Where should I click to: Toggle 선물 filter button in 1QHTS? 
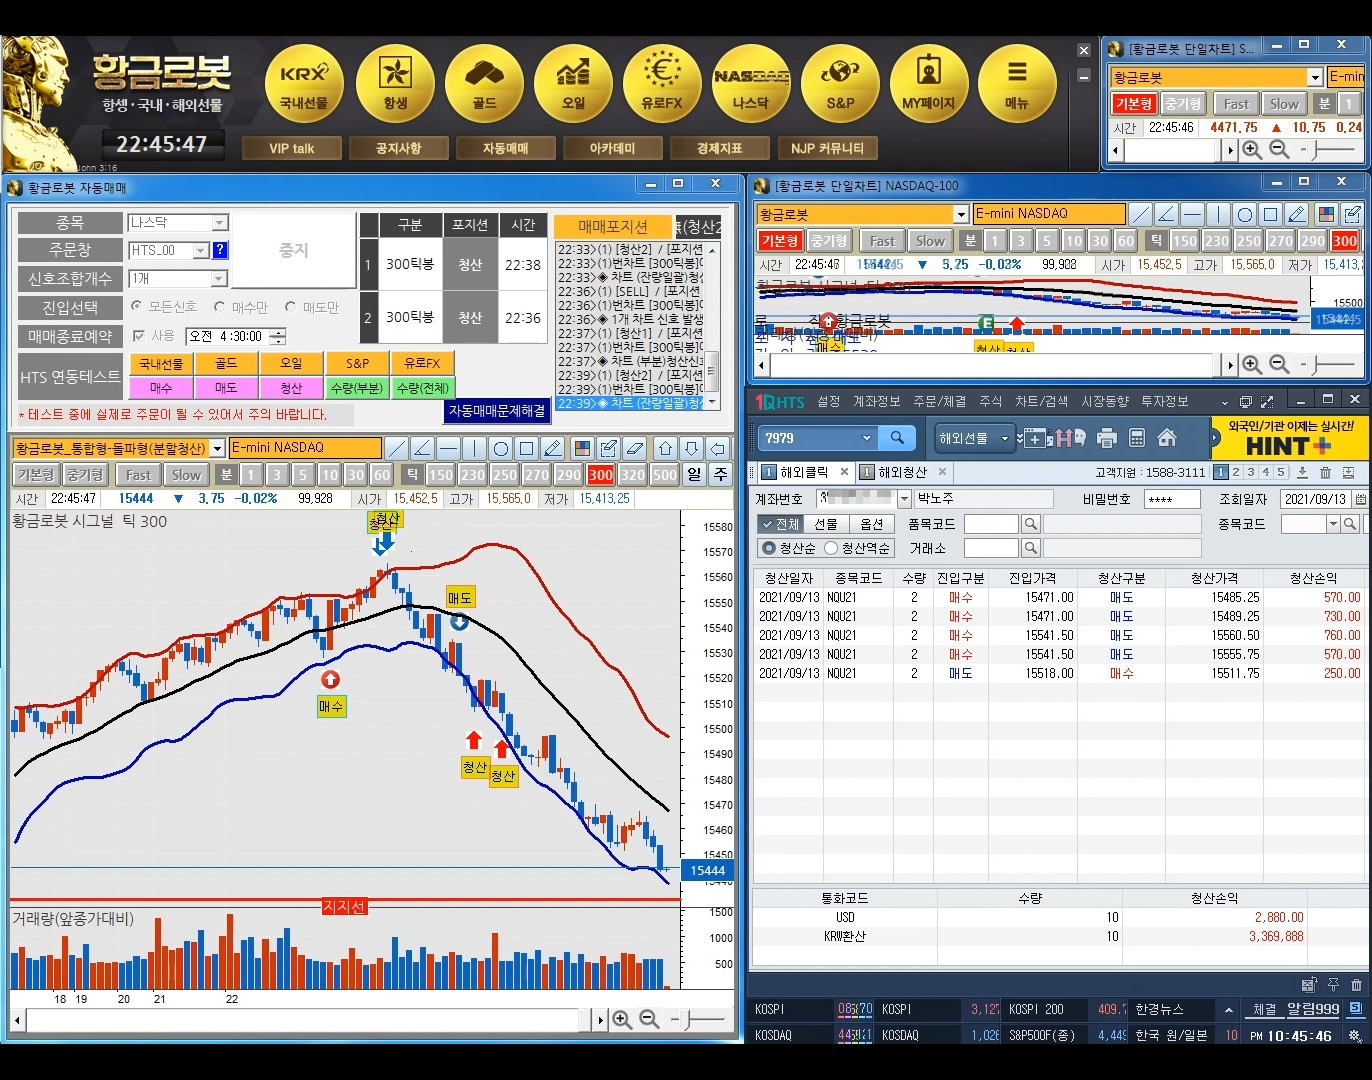[x=825, y=524]
